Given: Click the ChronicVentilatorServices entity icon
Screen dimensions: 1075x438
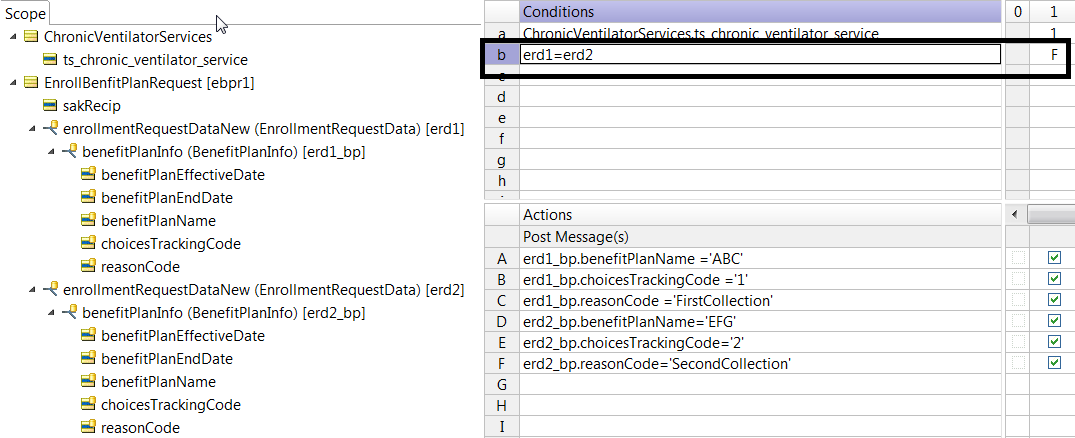Looking at the screenshot, I should [x=31, y=37].
